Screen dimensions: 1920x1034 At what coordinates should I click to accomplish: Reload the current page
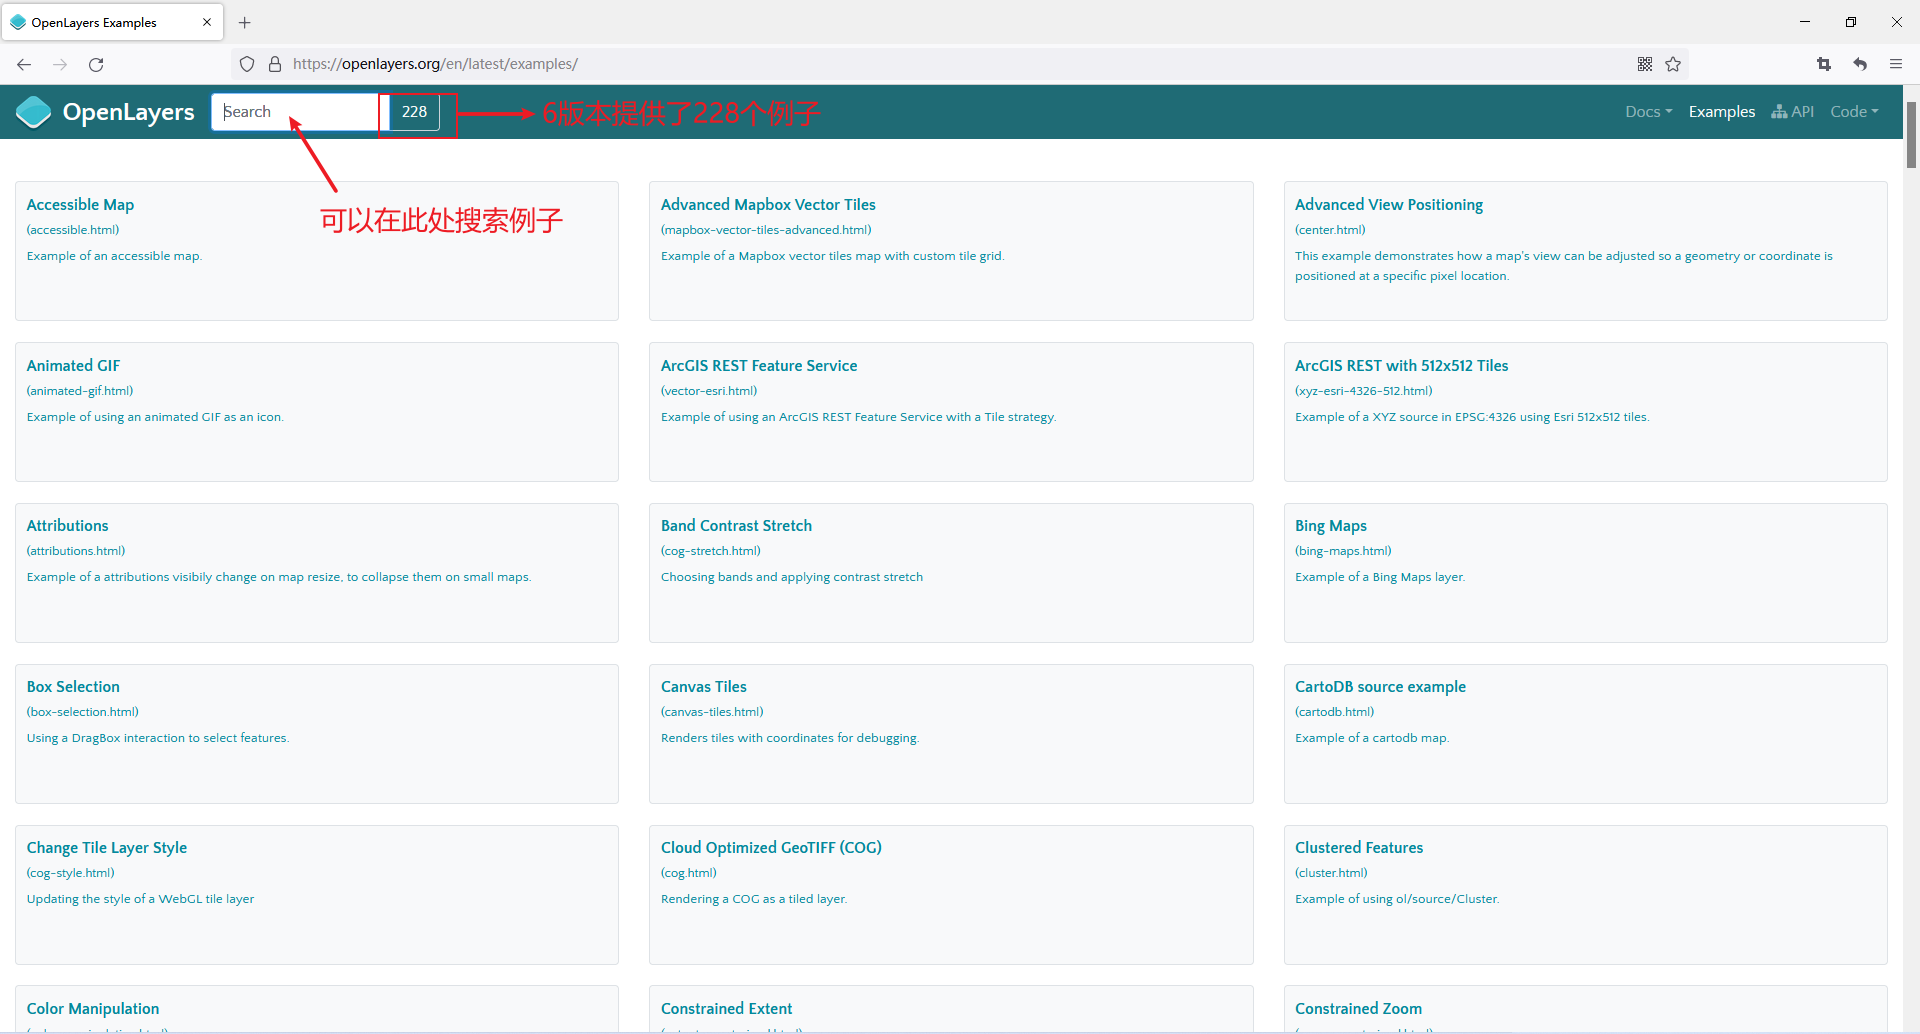tap(96, 64)
